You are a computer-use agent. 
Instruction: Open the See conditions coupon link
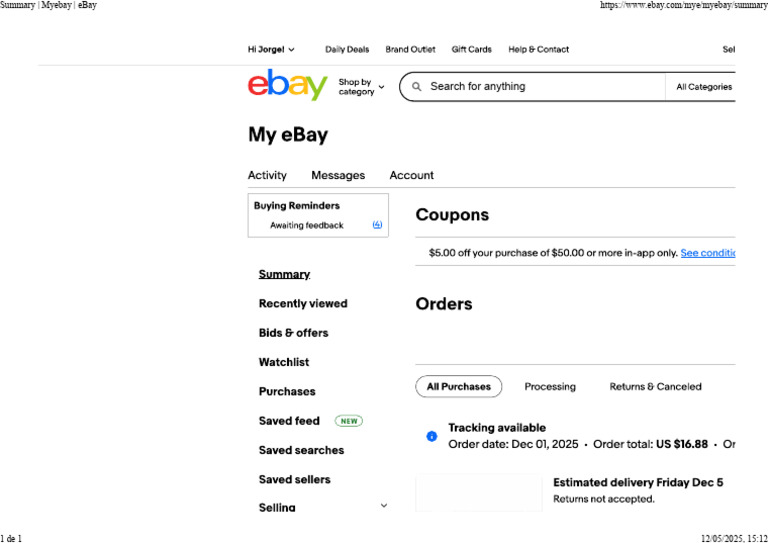(x=708, y=253)
